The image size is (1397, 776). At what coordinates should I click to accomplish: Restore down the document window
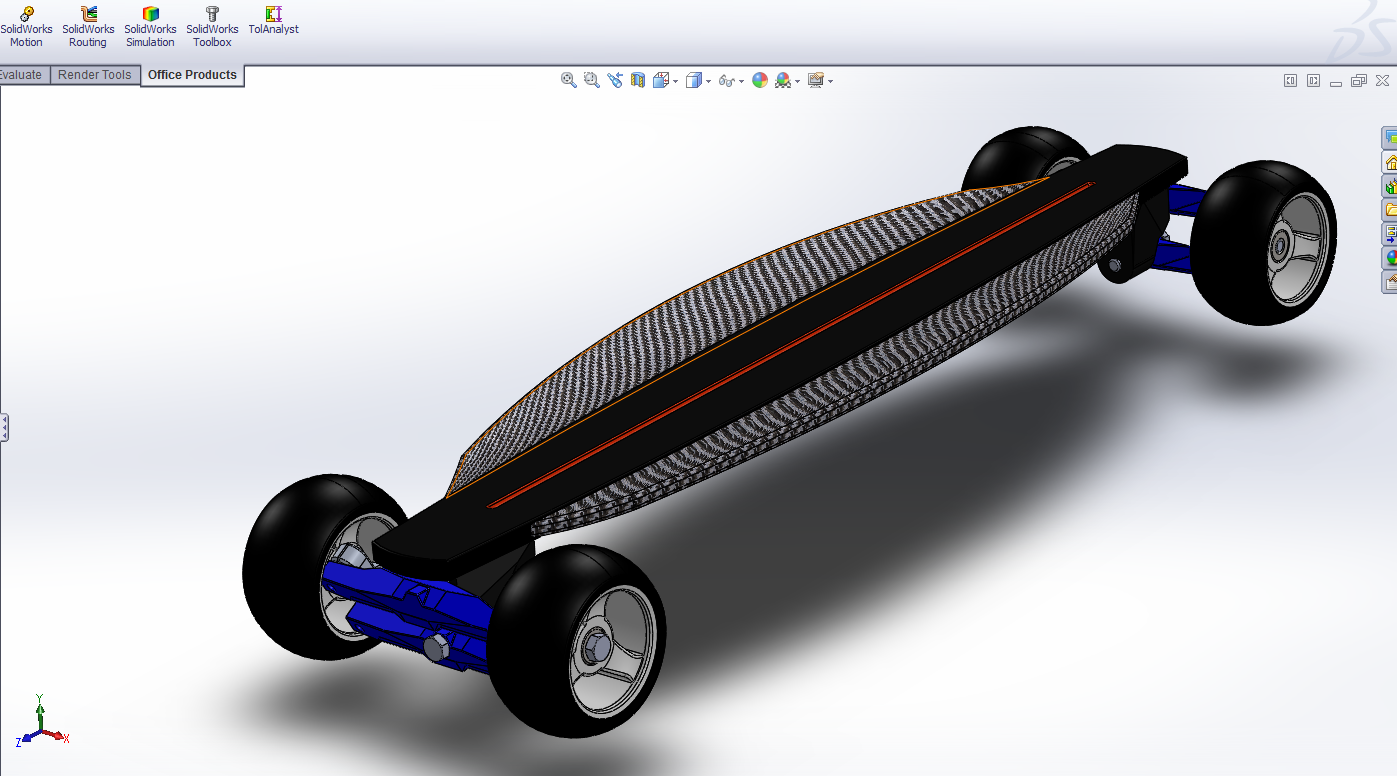(1358, 81)
